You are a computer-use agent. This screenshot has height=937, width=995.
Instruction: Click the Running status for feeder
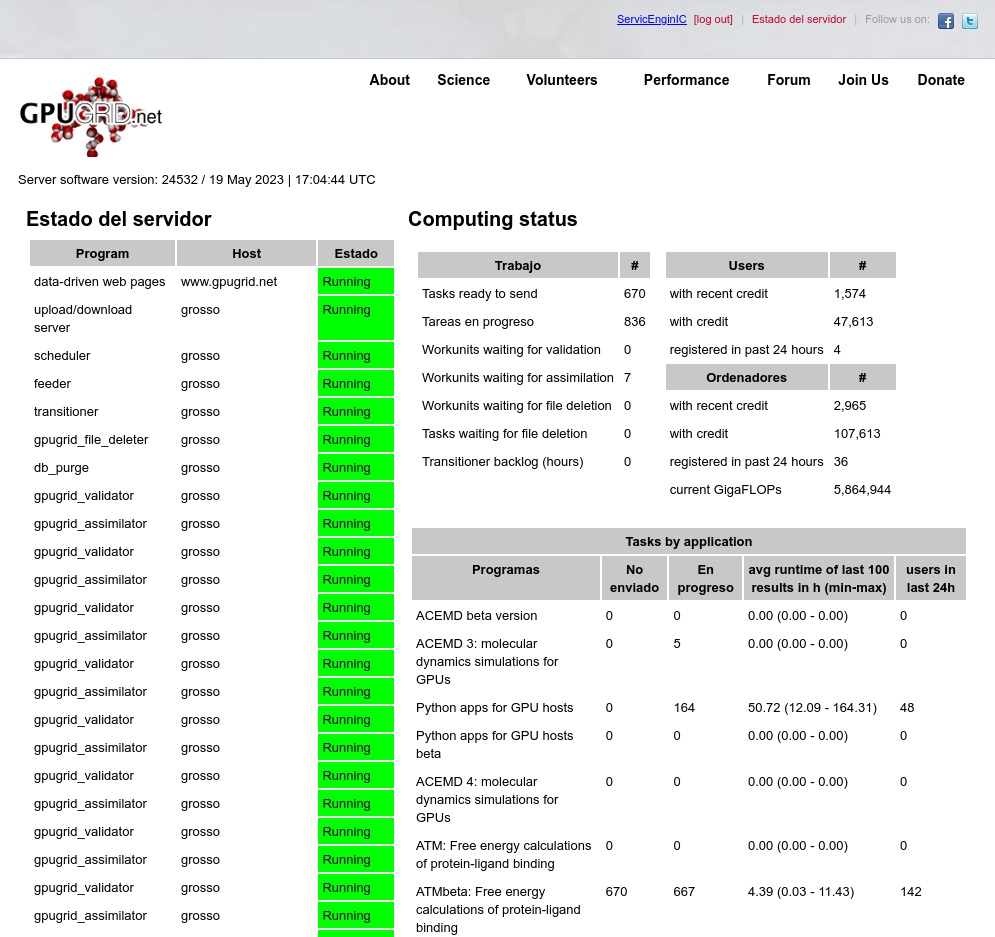(x=355, y=384)
